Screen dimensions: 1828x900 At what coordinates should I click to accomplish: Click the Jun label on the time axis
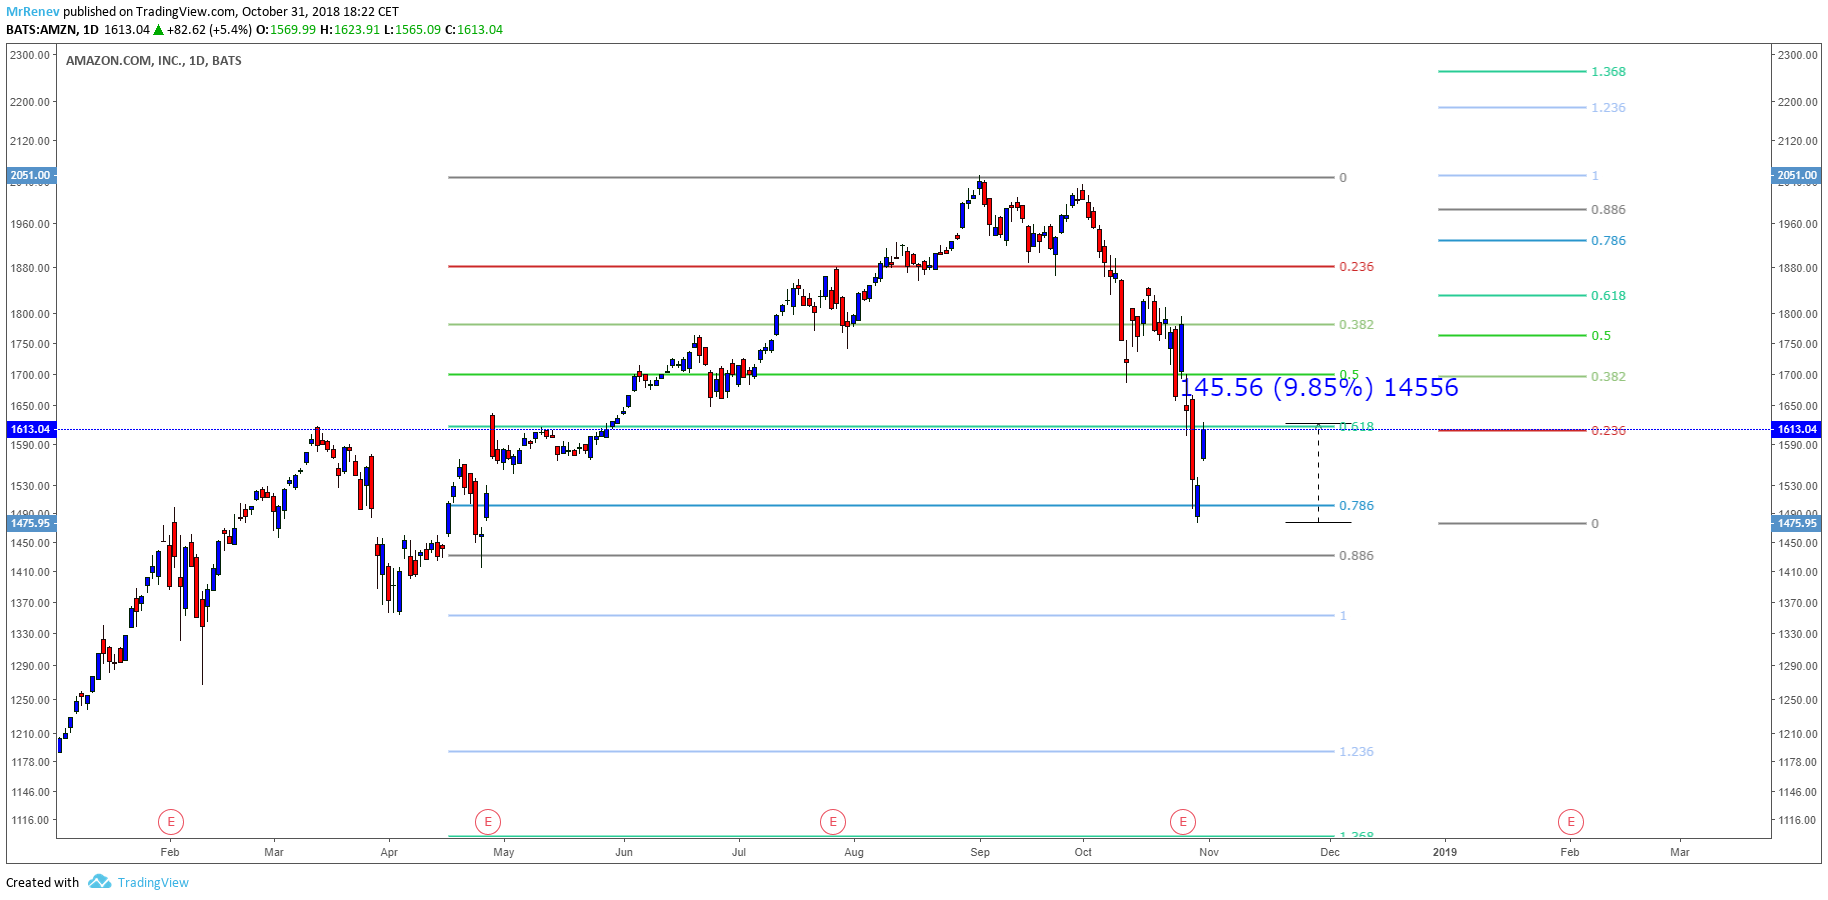(624, 852)
